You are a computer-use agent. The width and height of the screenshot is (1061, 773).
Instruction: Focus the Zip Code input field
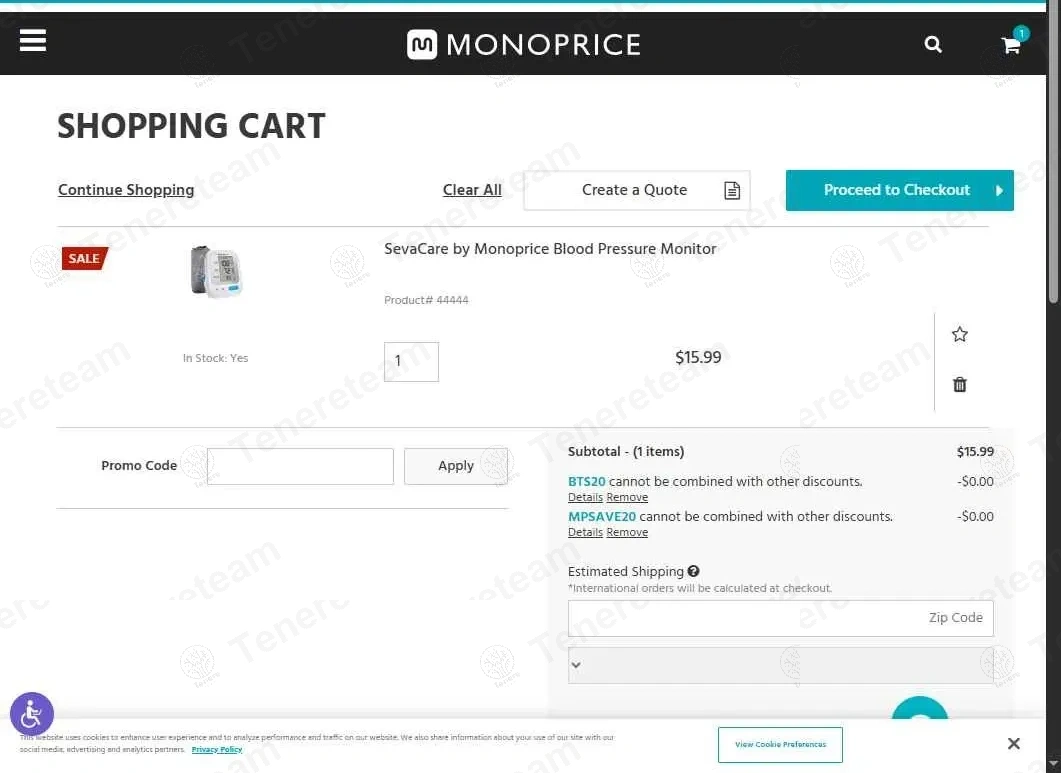pos(780,618)
